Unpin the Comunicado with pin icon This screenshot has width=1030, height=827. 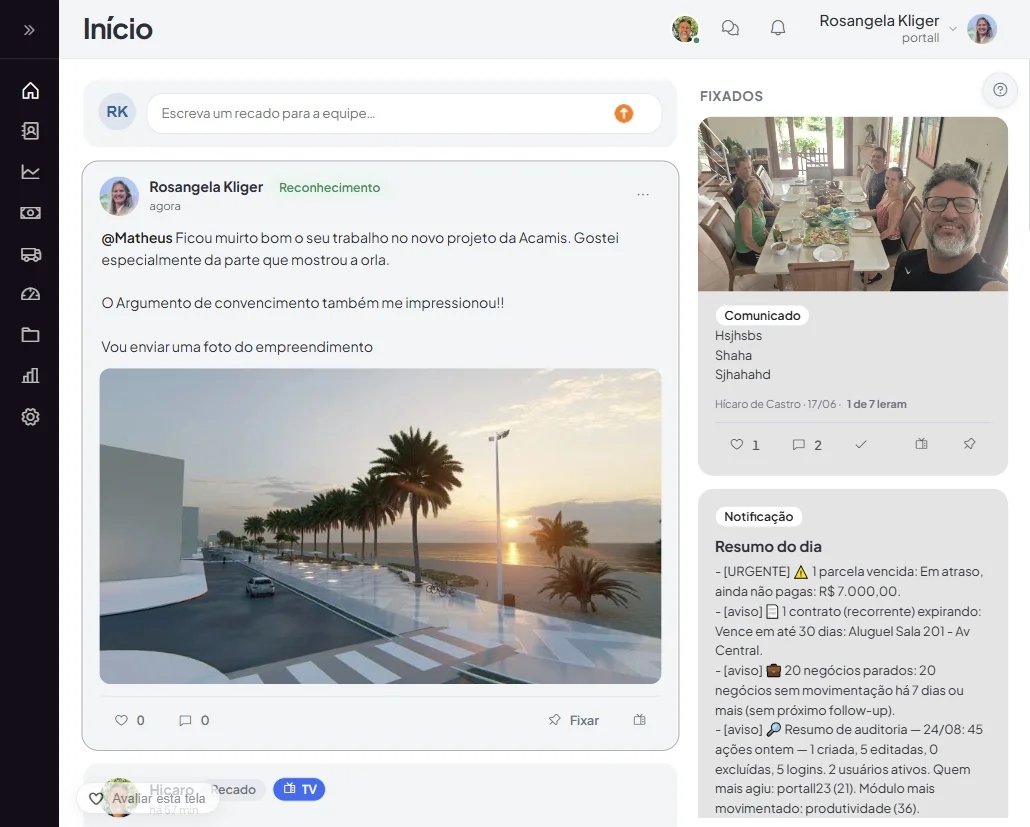[970, 444]
